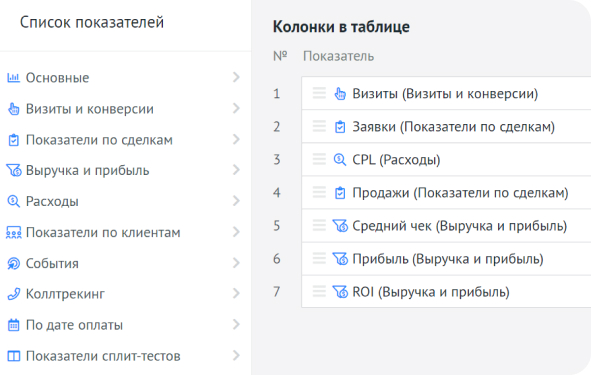
Task: Select the 'ROI (Выручка и прибыль)' text
Action: tap(431, 292)
